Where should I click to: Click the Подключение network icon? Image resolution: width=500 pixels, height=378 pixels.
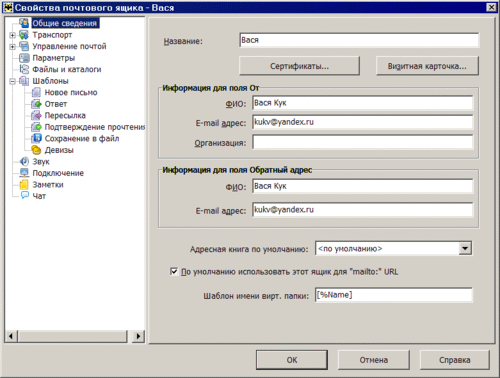[24, 173]
